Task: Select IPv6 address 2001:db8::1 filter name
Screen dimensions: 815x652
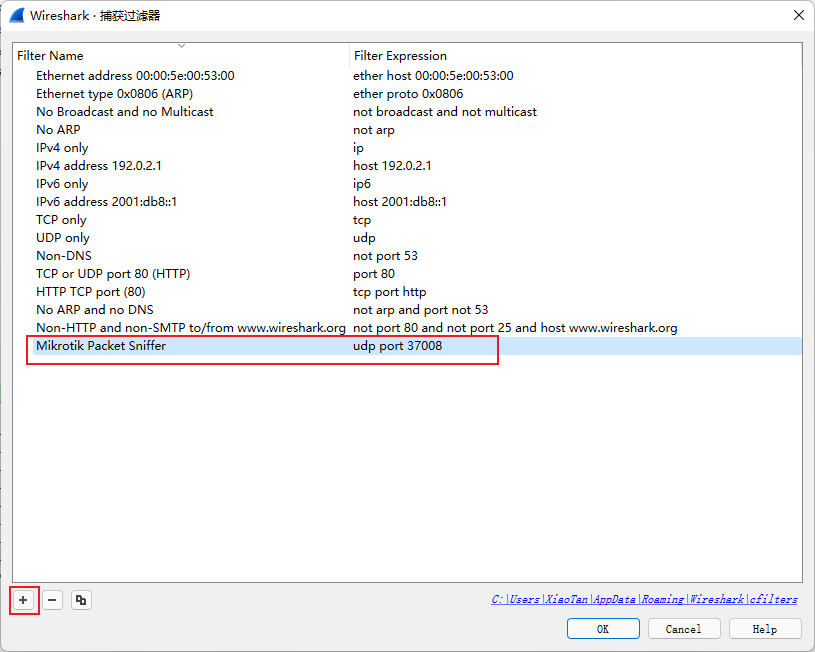Action: (107, 202)
